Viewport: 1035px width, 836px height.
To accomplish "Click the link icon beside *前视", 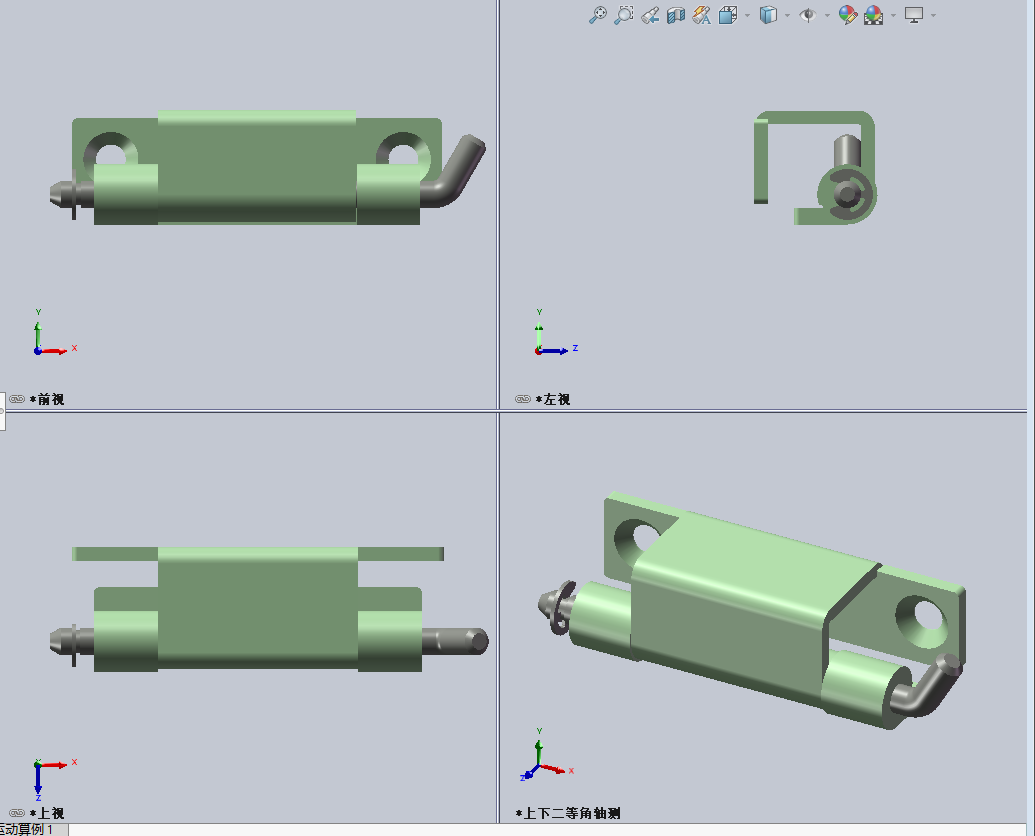I will 17,399.
